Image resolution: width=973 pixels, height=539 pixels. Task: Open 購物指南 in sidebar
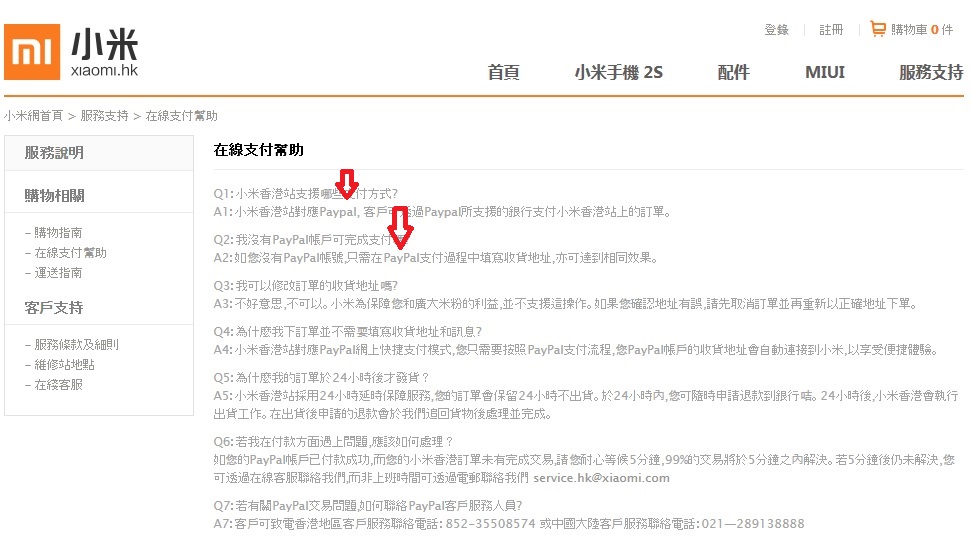pos(58,233)
